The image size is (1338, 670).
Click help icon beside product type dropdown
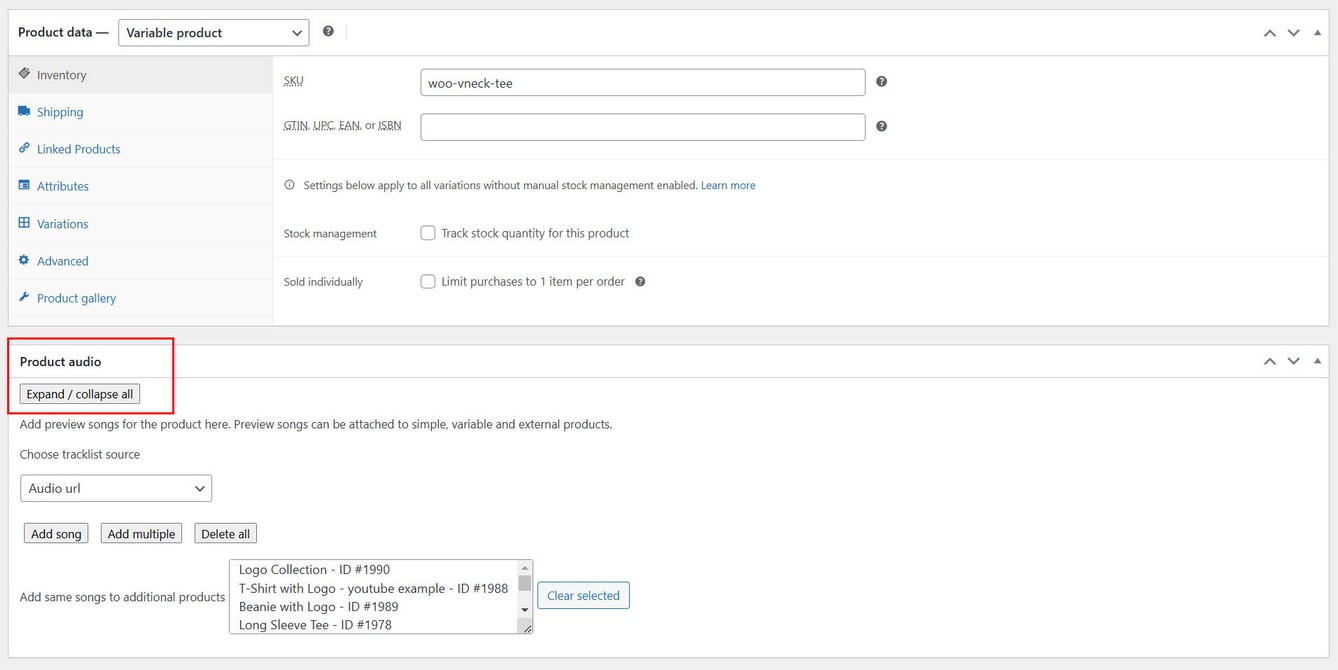pos(328,32)
